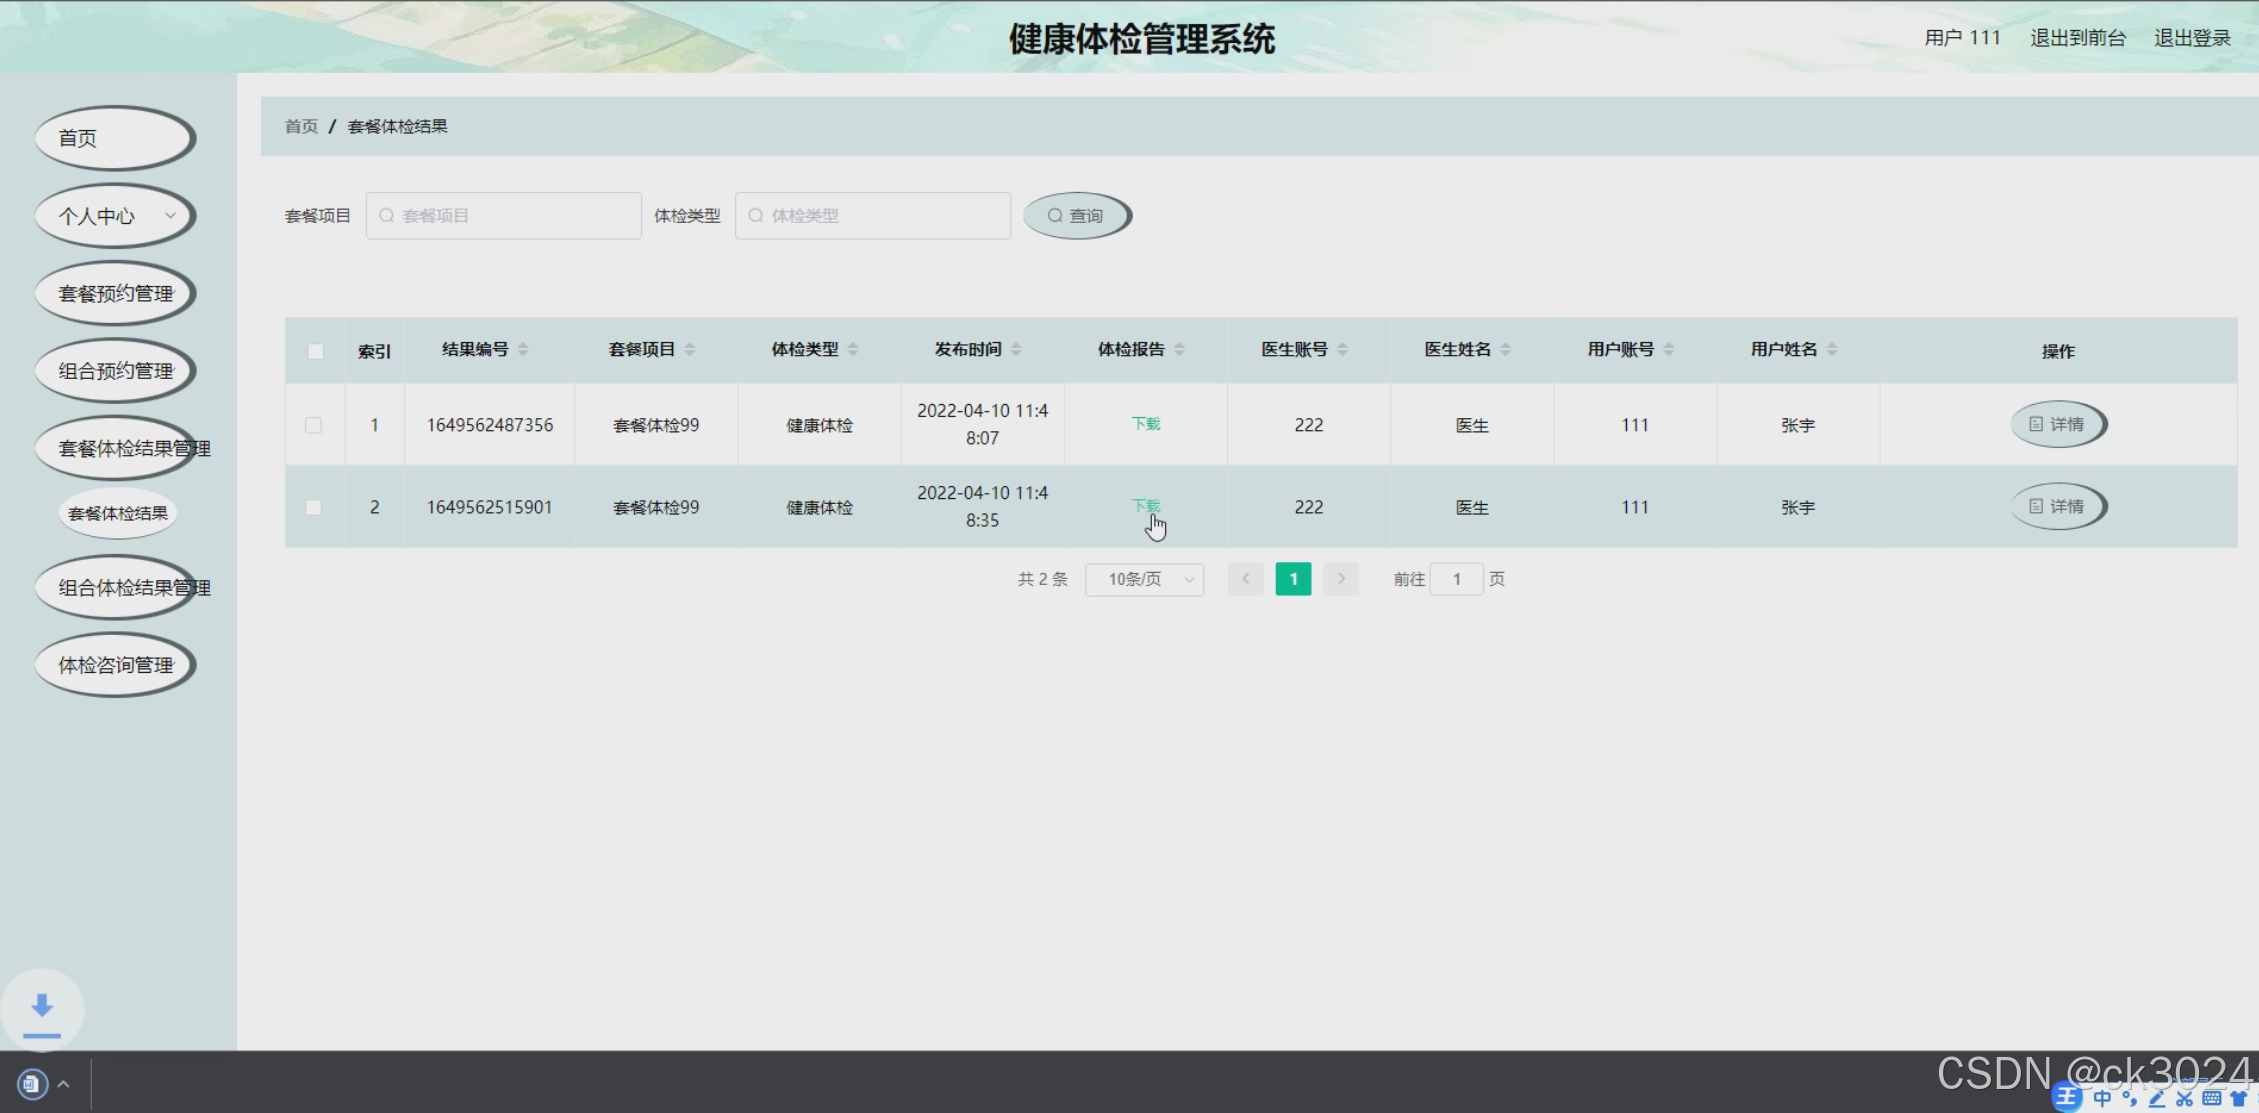
Task: Open 套餐预约管理 in the sidebar
Action: pos(114,293)
